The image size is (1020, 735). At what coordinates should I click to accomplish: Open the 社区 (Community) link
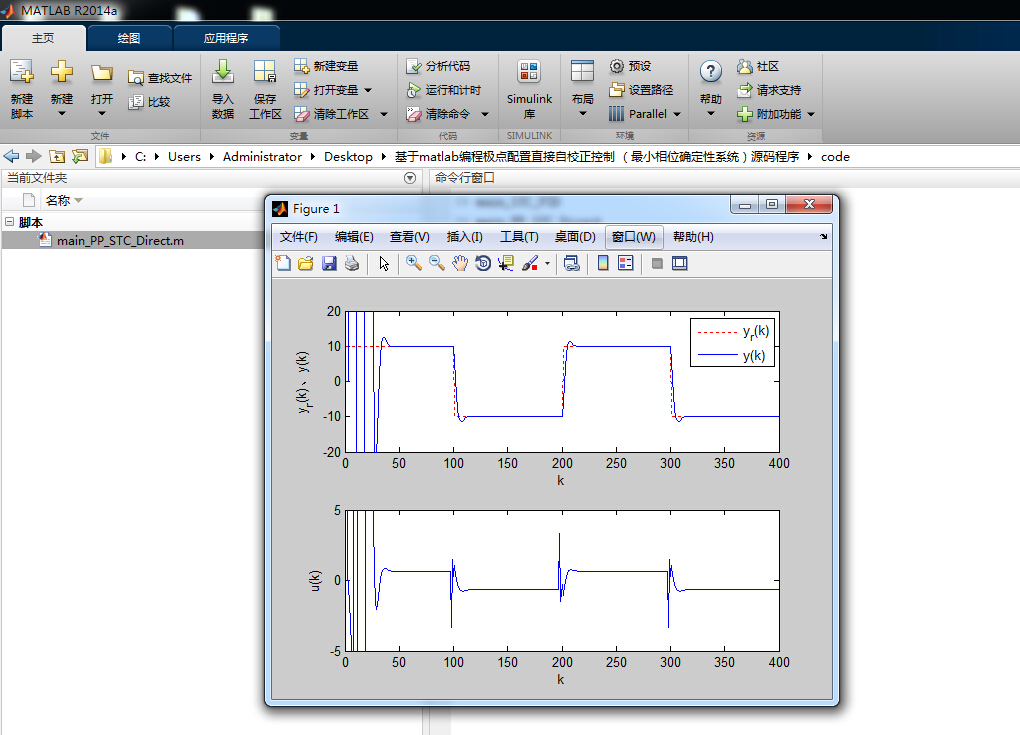click(x=758, y=66)
